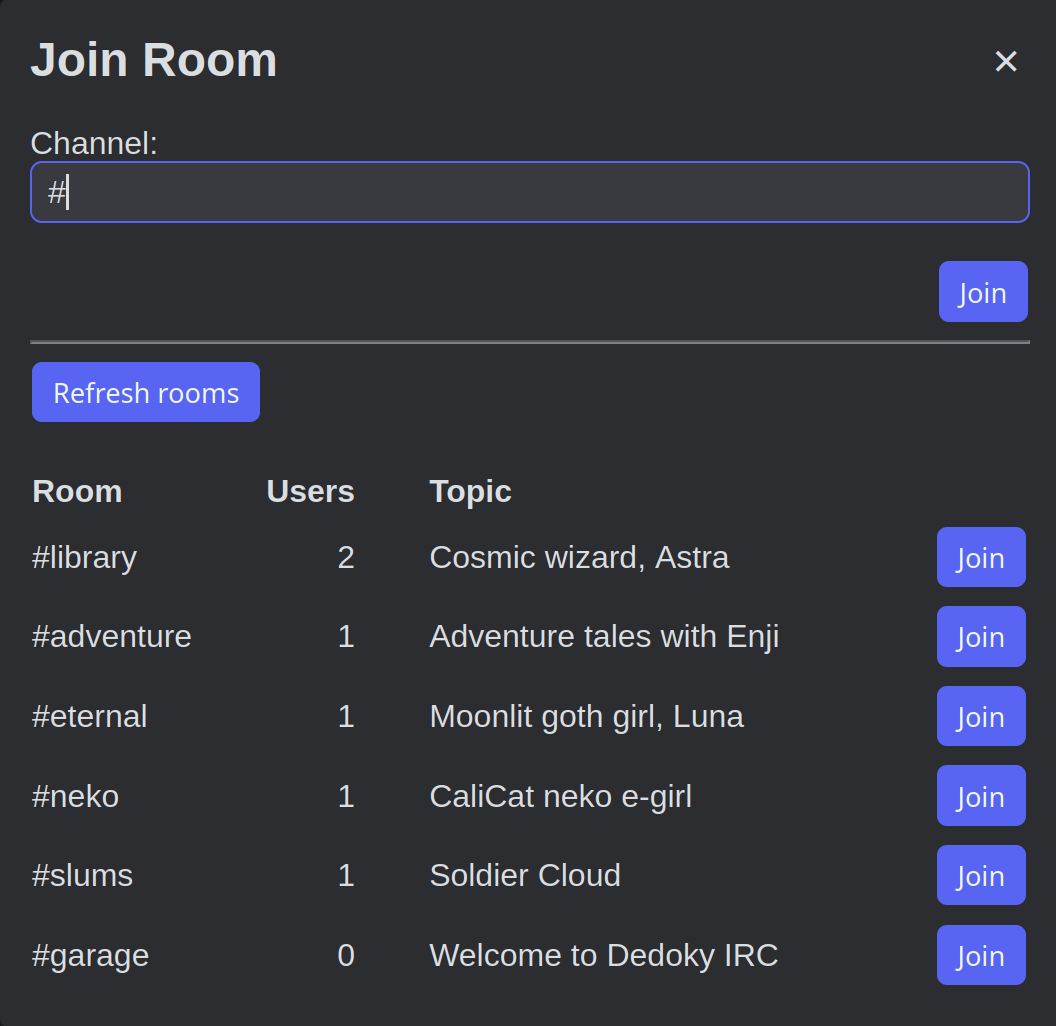The height and width of the screenshot is (1026, 1056).
Task: Click the Users column header
Action: [x=310, y=491]
